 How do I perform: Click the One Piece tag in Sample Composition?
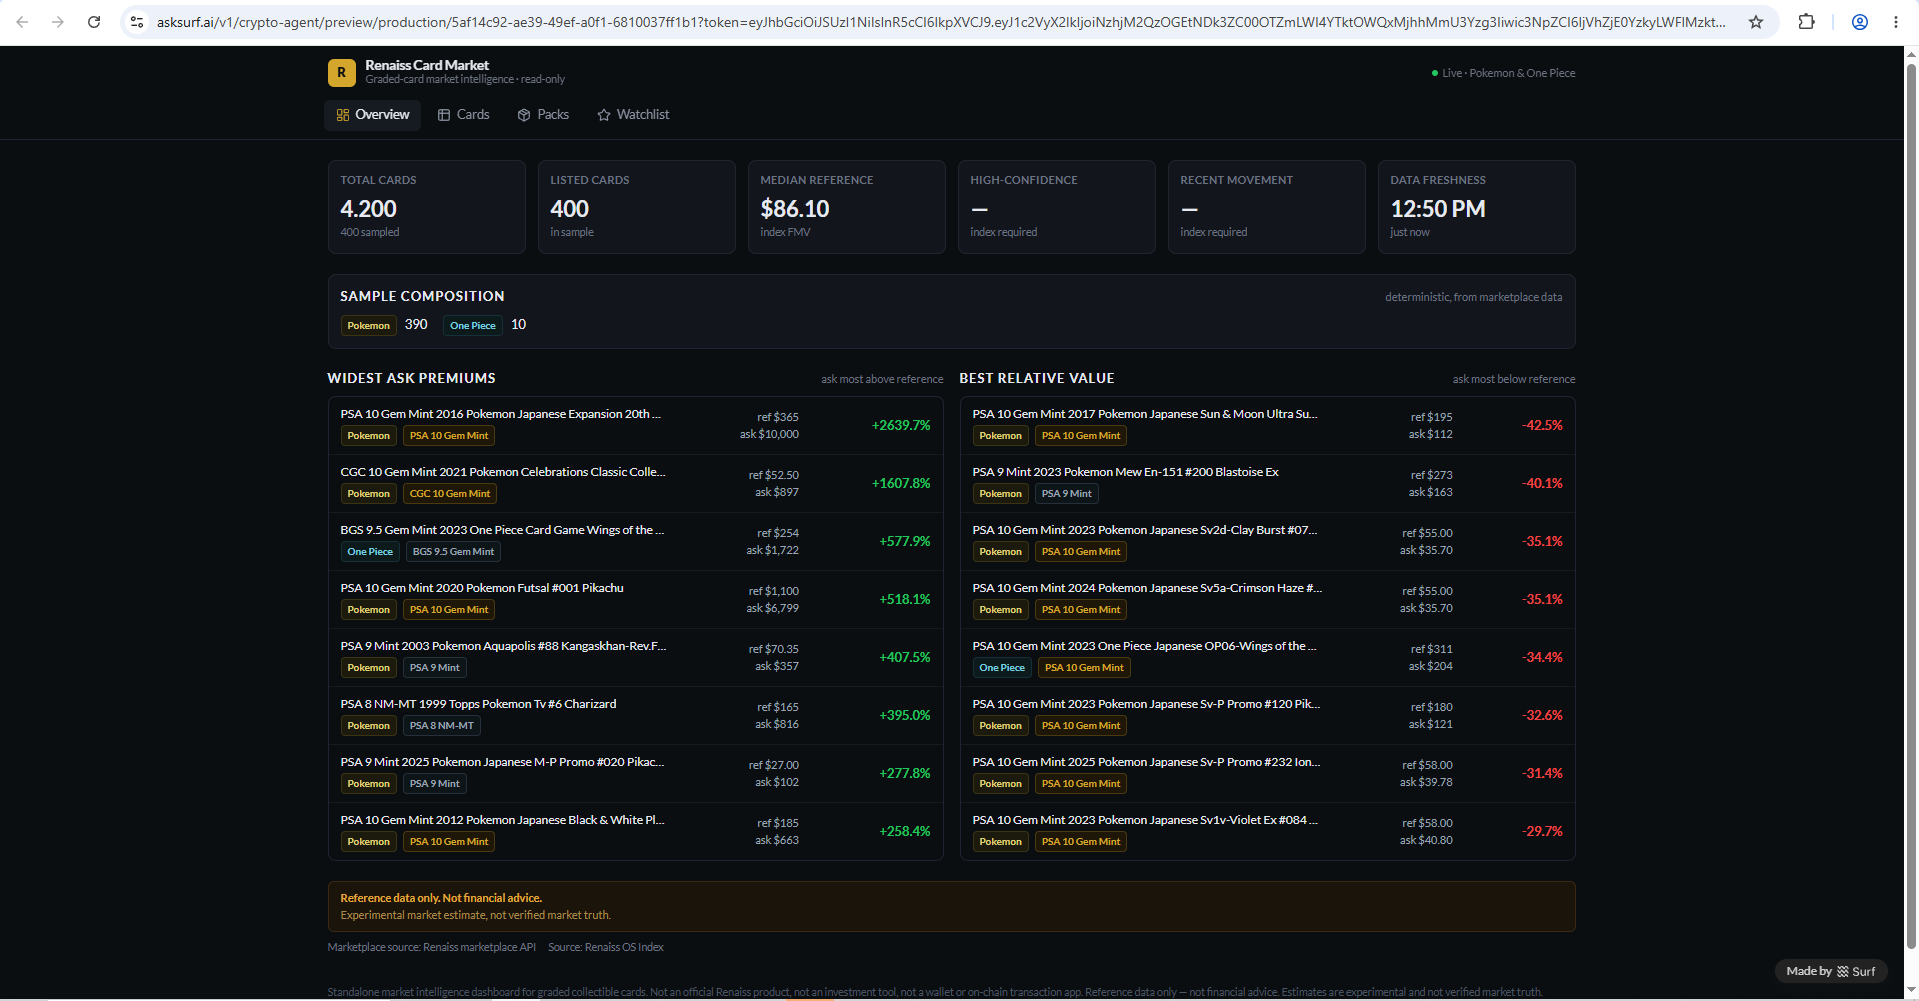tap(473, 325)
